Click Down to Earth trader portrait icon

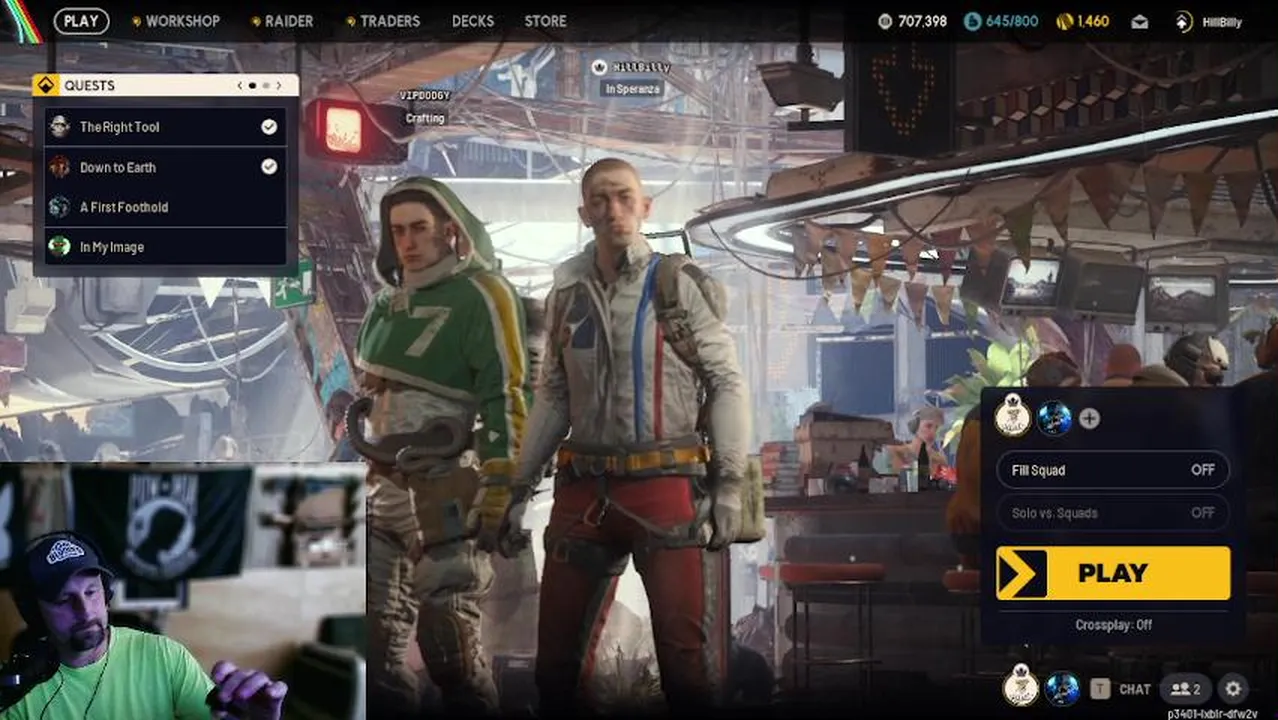[60, 166]
